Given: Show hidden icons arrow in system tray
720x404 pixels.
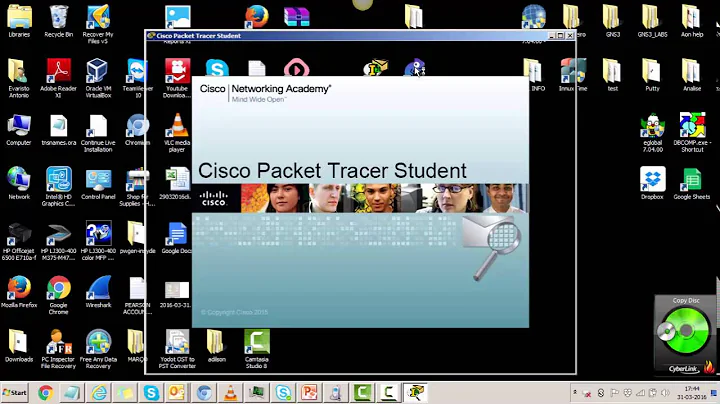Looking at the screenshot, I should [575, 392].
